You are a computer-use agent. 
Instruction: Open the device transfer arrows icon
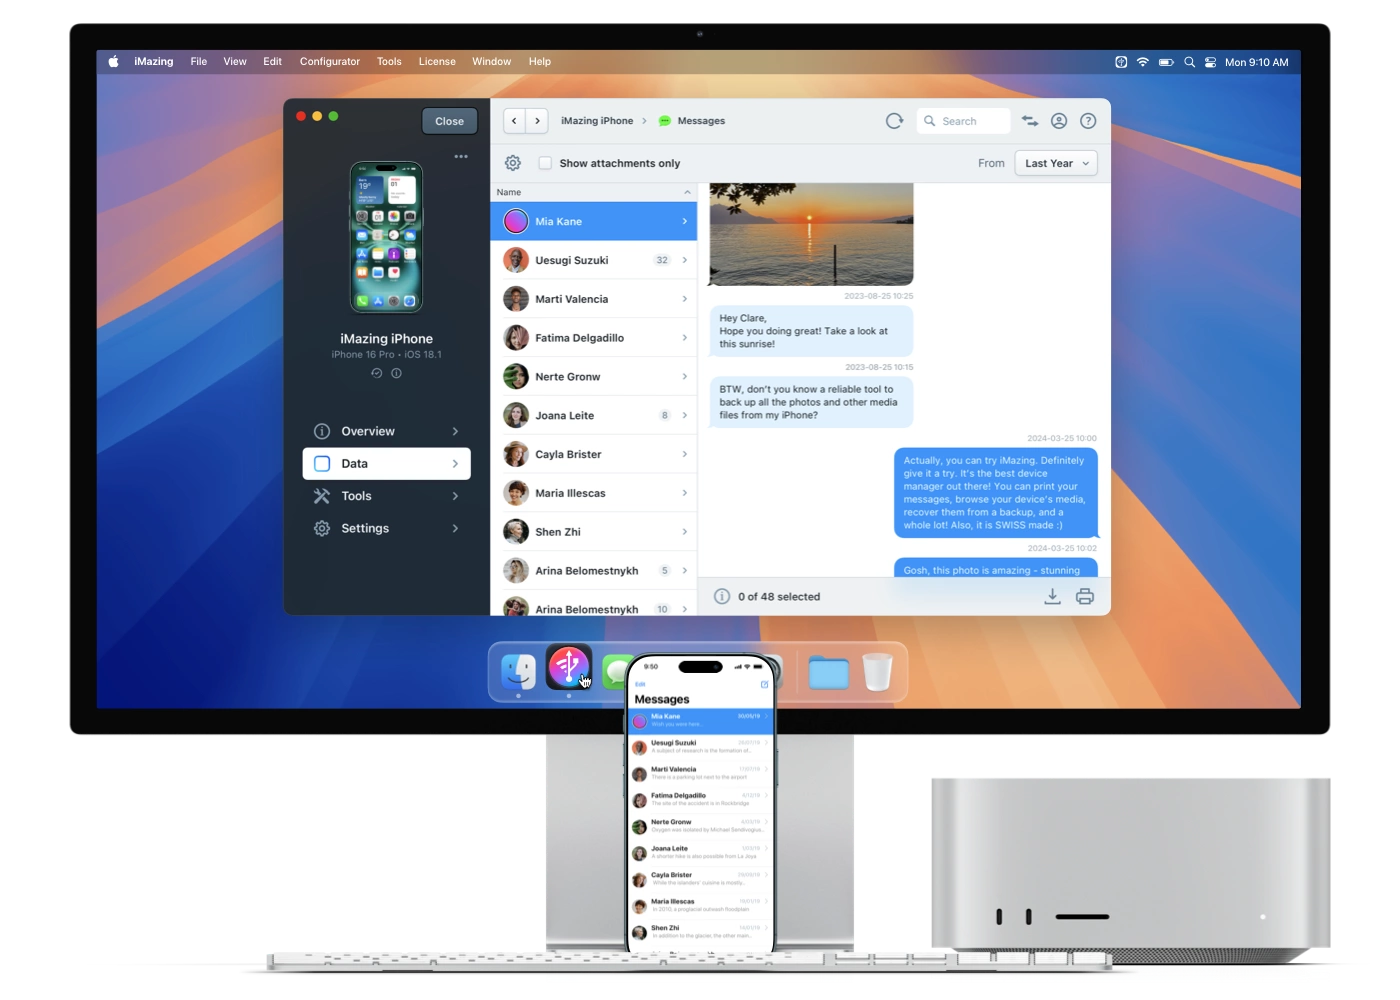tap(1030, 121)
